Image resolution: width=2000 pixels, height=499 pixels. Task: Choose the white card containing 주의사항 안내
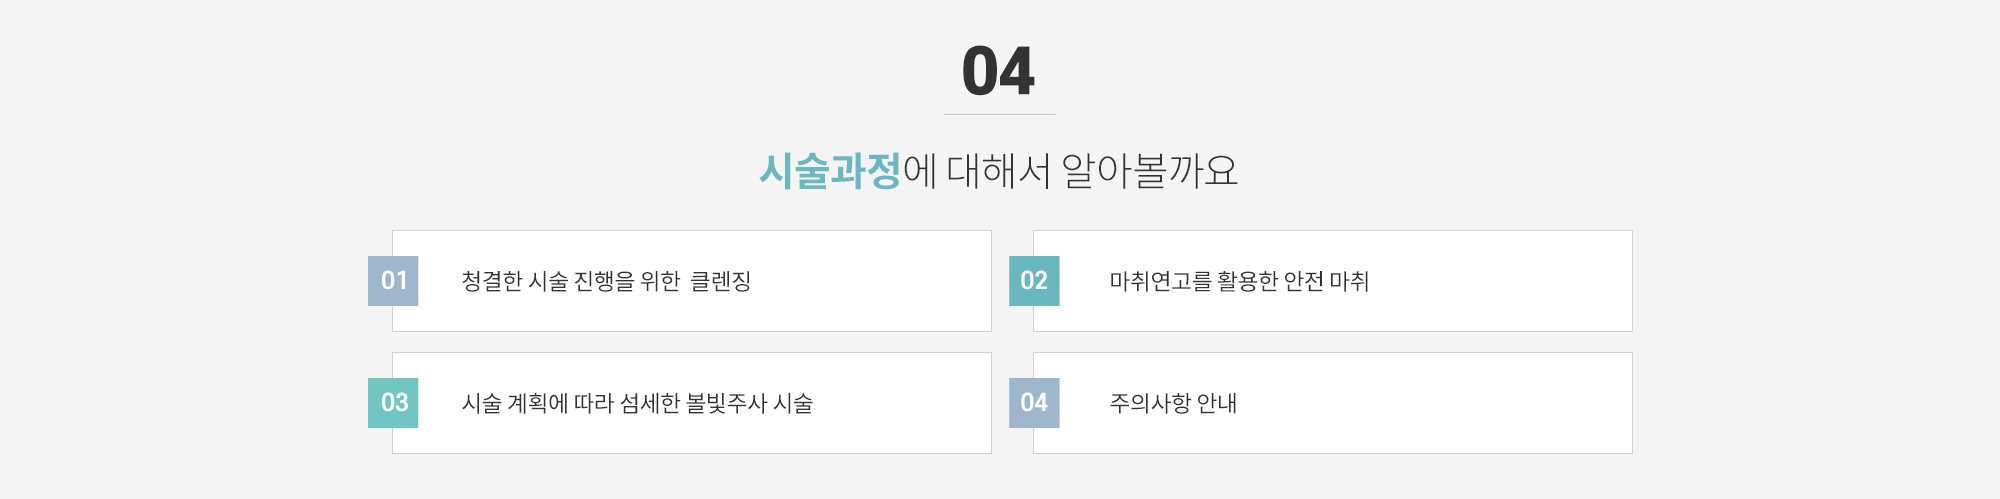click(x=1333, y=403)
